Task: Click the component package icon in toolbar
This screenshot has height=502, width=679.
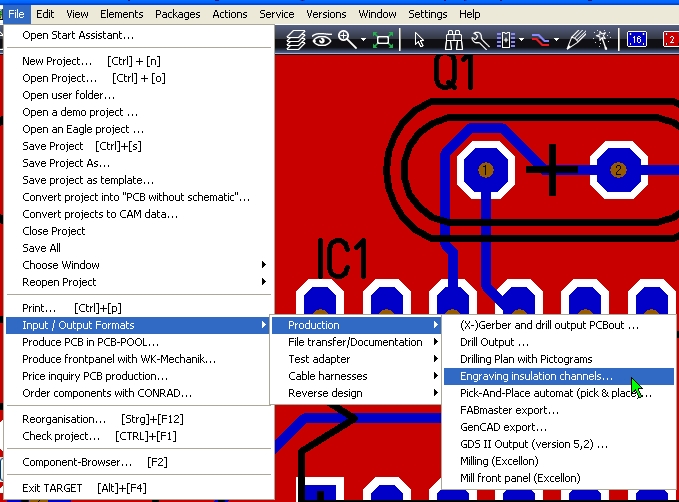Action: point(505,40)
